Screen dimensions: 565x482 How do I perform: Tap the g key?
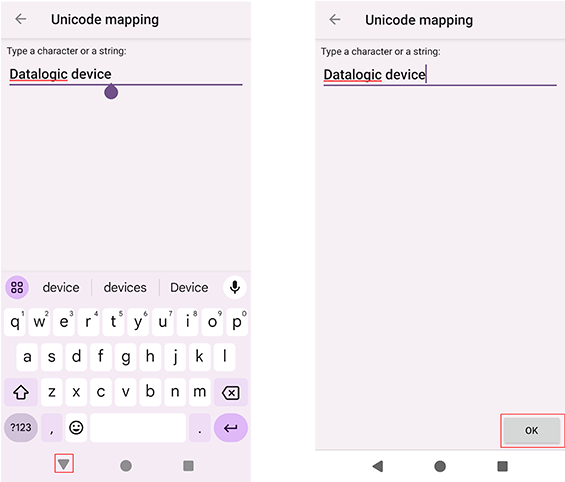click(x=126, y=357)
